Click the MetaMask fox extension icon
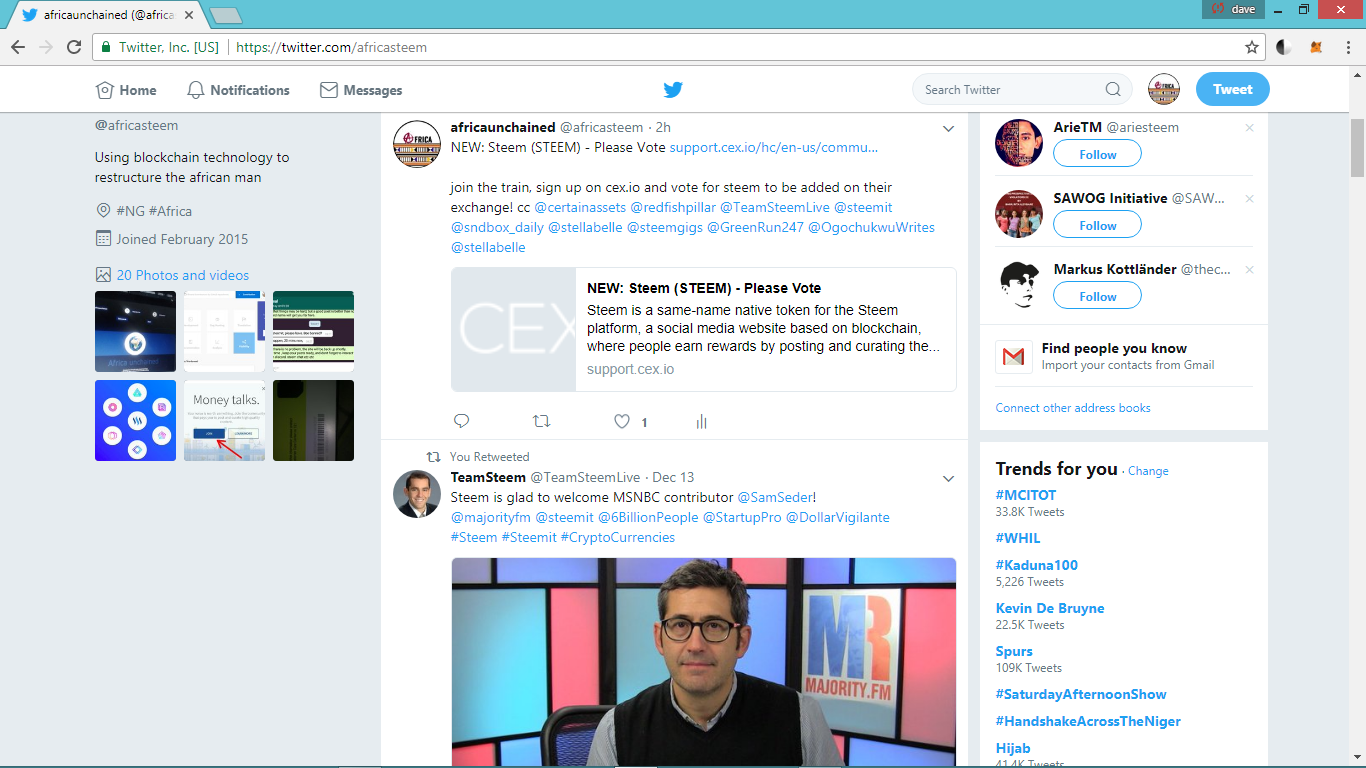Viewport: 1366px width, 768px height. [x=1317, y=47]
